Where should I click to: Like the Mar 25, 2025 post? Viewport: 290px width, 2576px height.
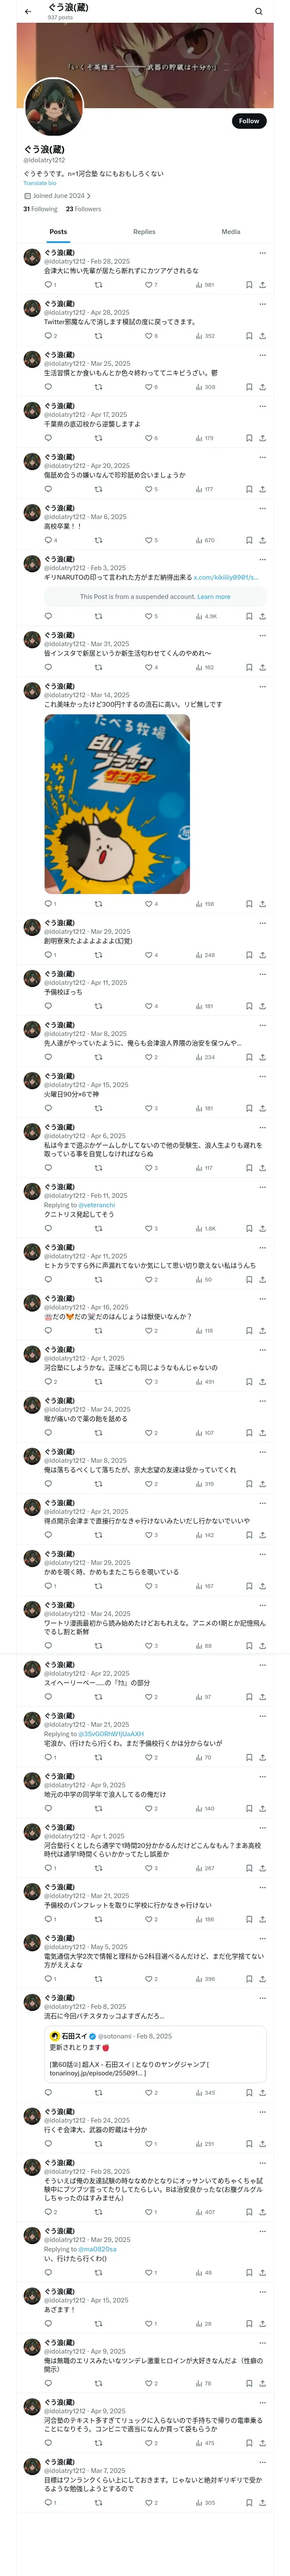point(148,387)
